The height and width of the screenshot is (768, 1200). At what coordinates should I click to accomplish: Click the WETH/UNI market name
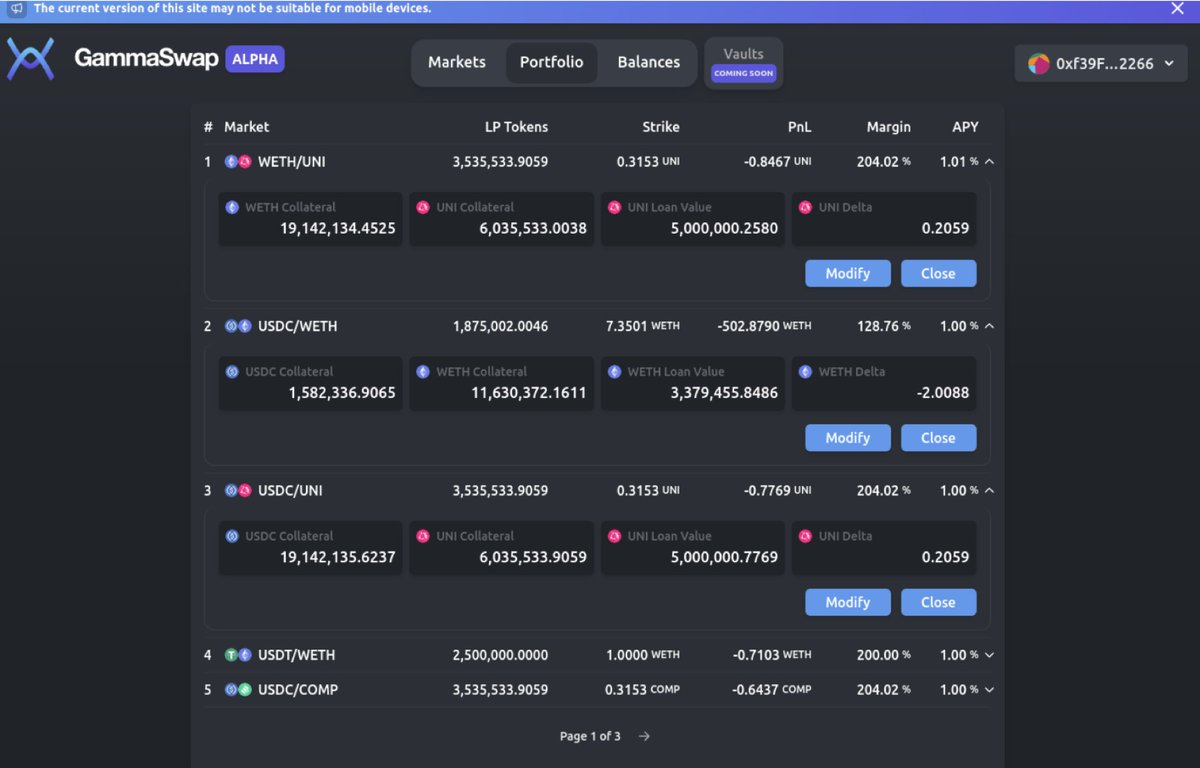point(292,161)
